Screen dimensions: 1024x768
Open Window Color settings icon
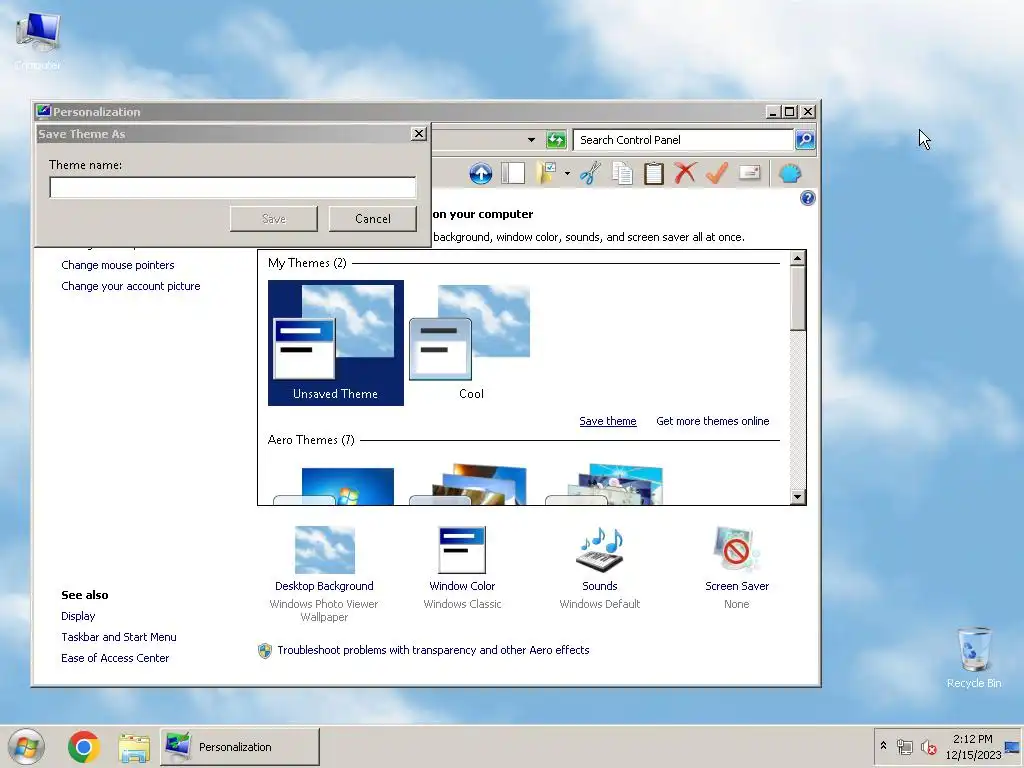coord(462,550)
